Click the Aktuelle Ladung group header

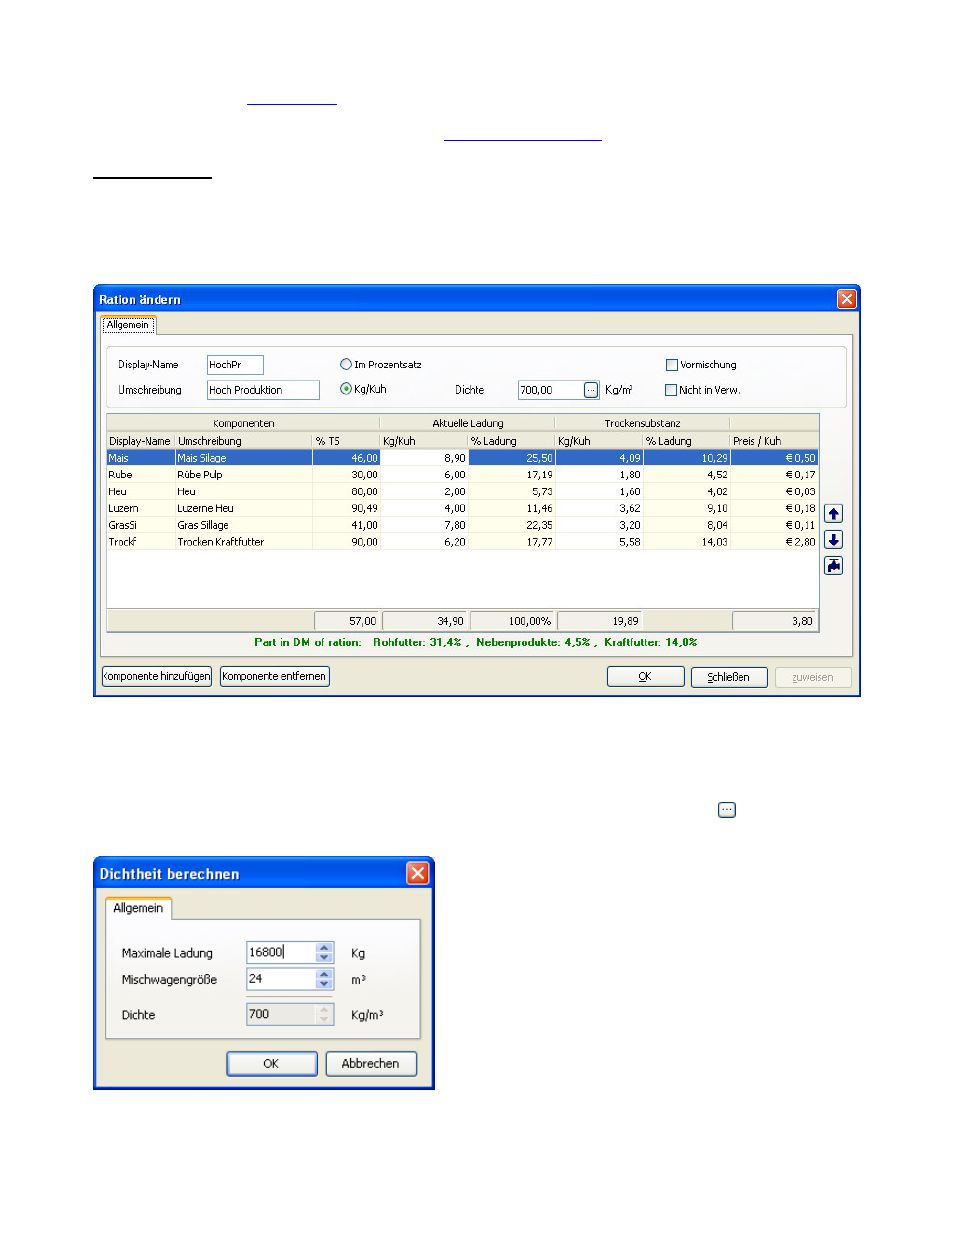[x=467, y=424]
